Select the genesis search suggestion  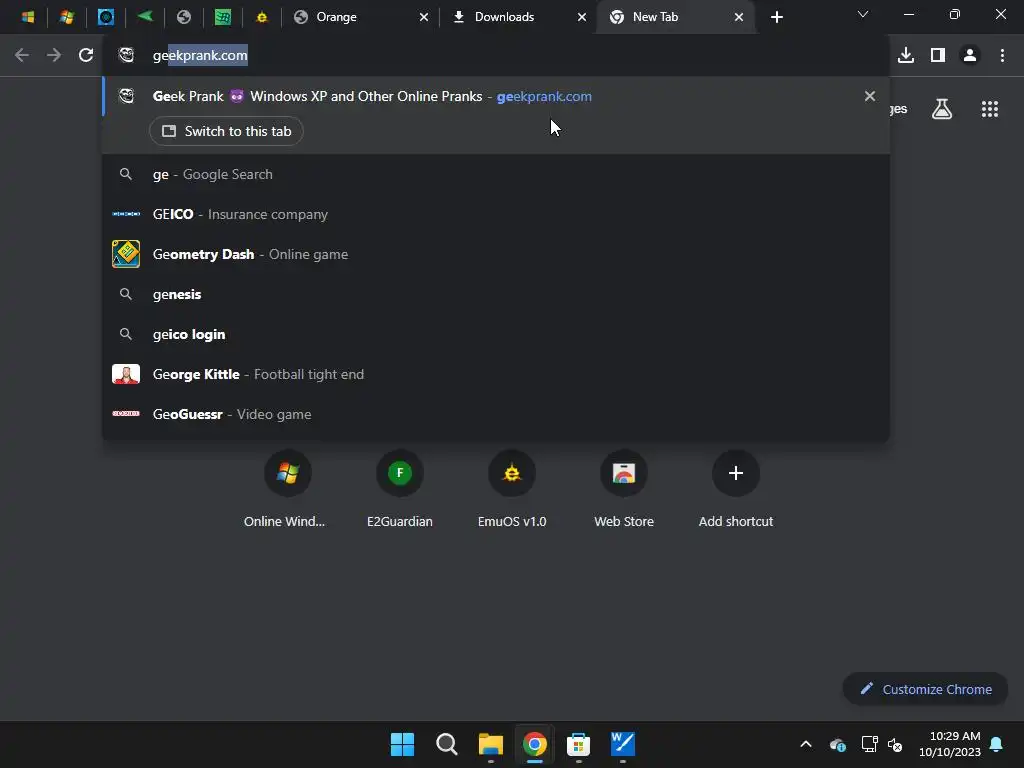[x=496, y=295]
